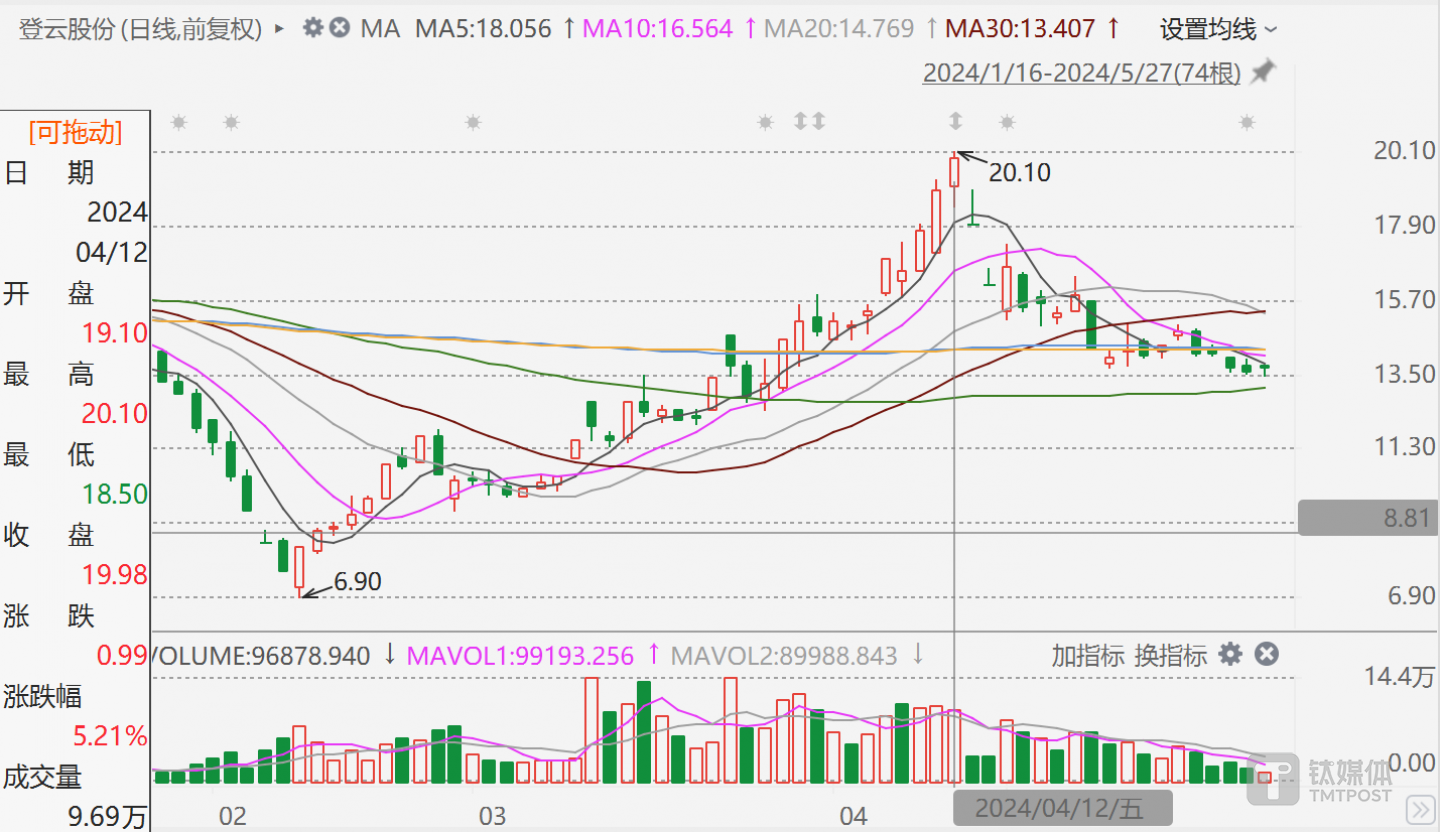Click 加指标 to add an indicator
This screenshot has height=832, width=1440.
(x=1088, y=656)
